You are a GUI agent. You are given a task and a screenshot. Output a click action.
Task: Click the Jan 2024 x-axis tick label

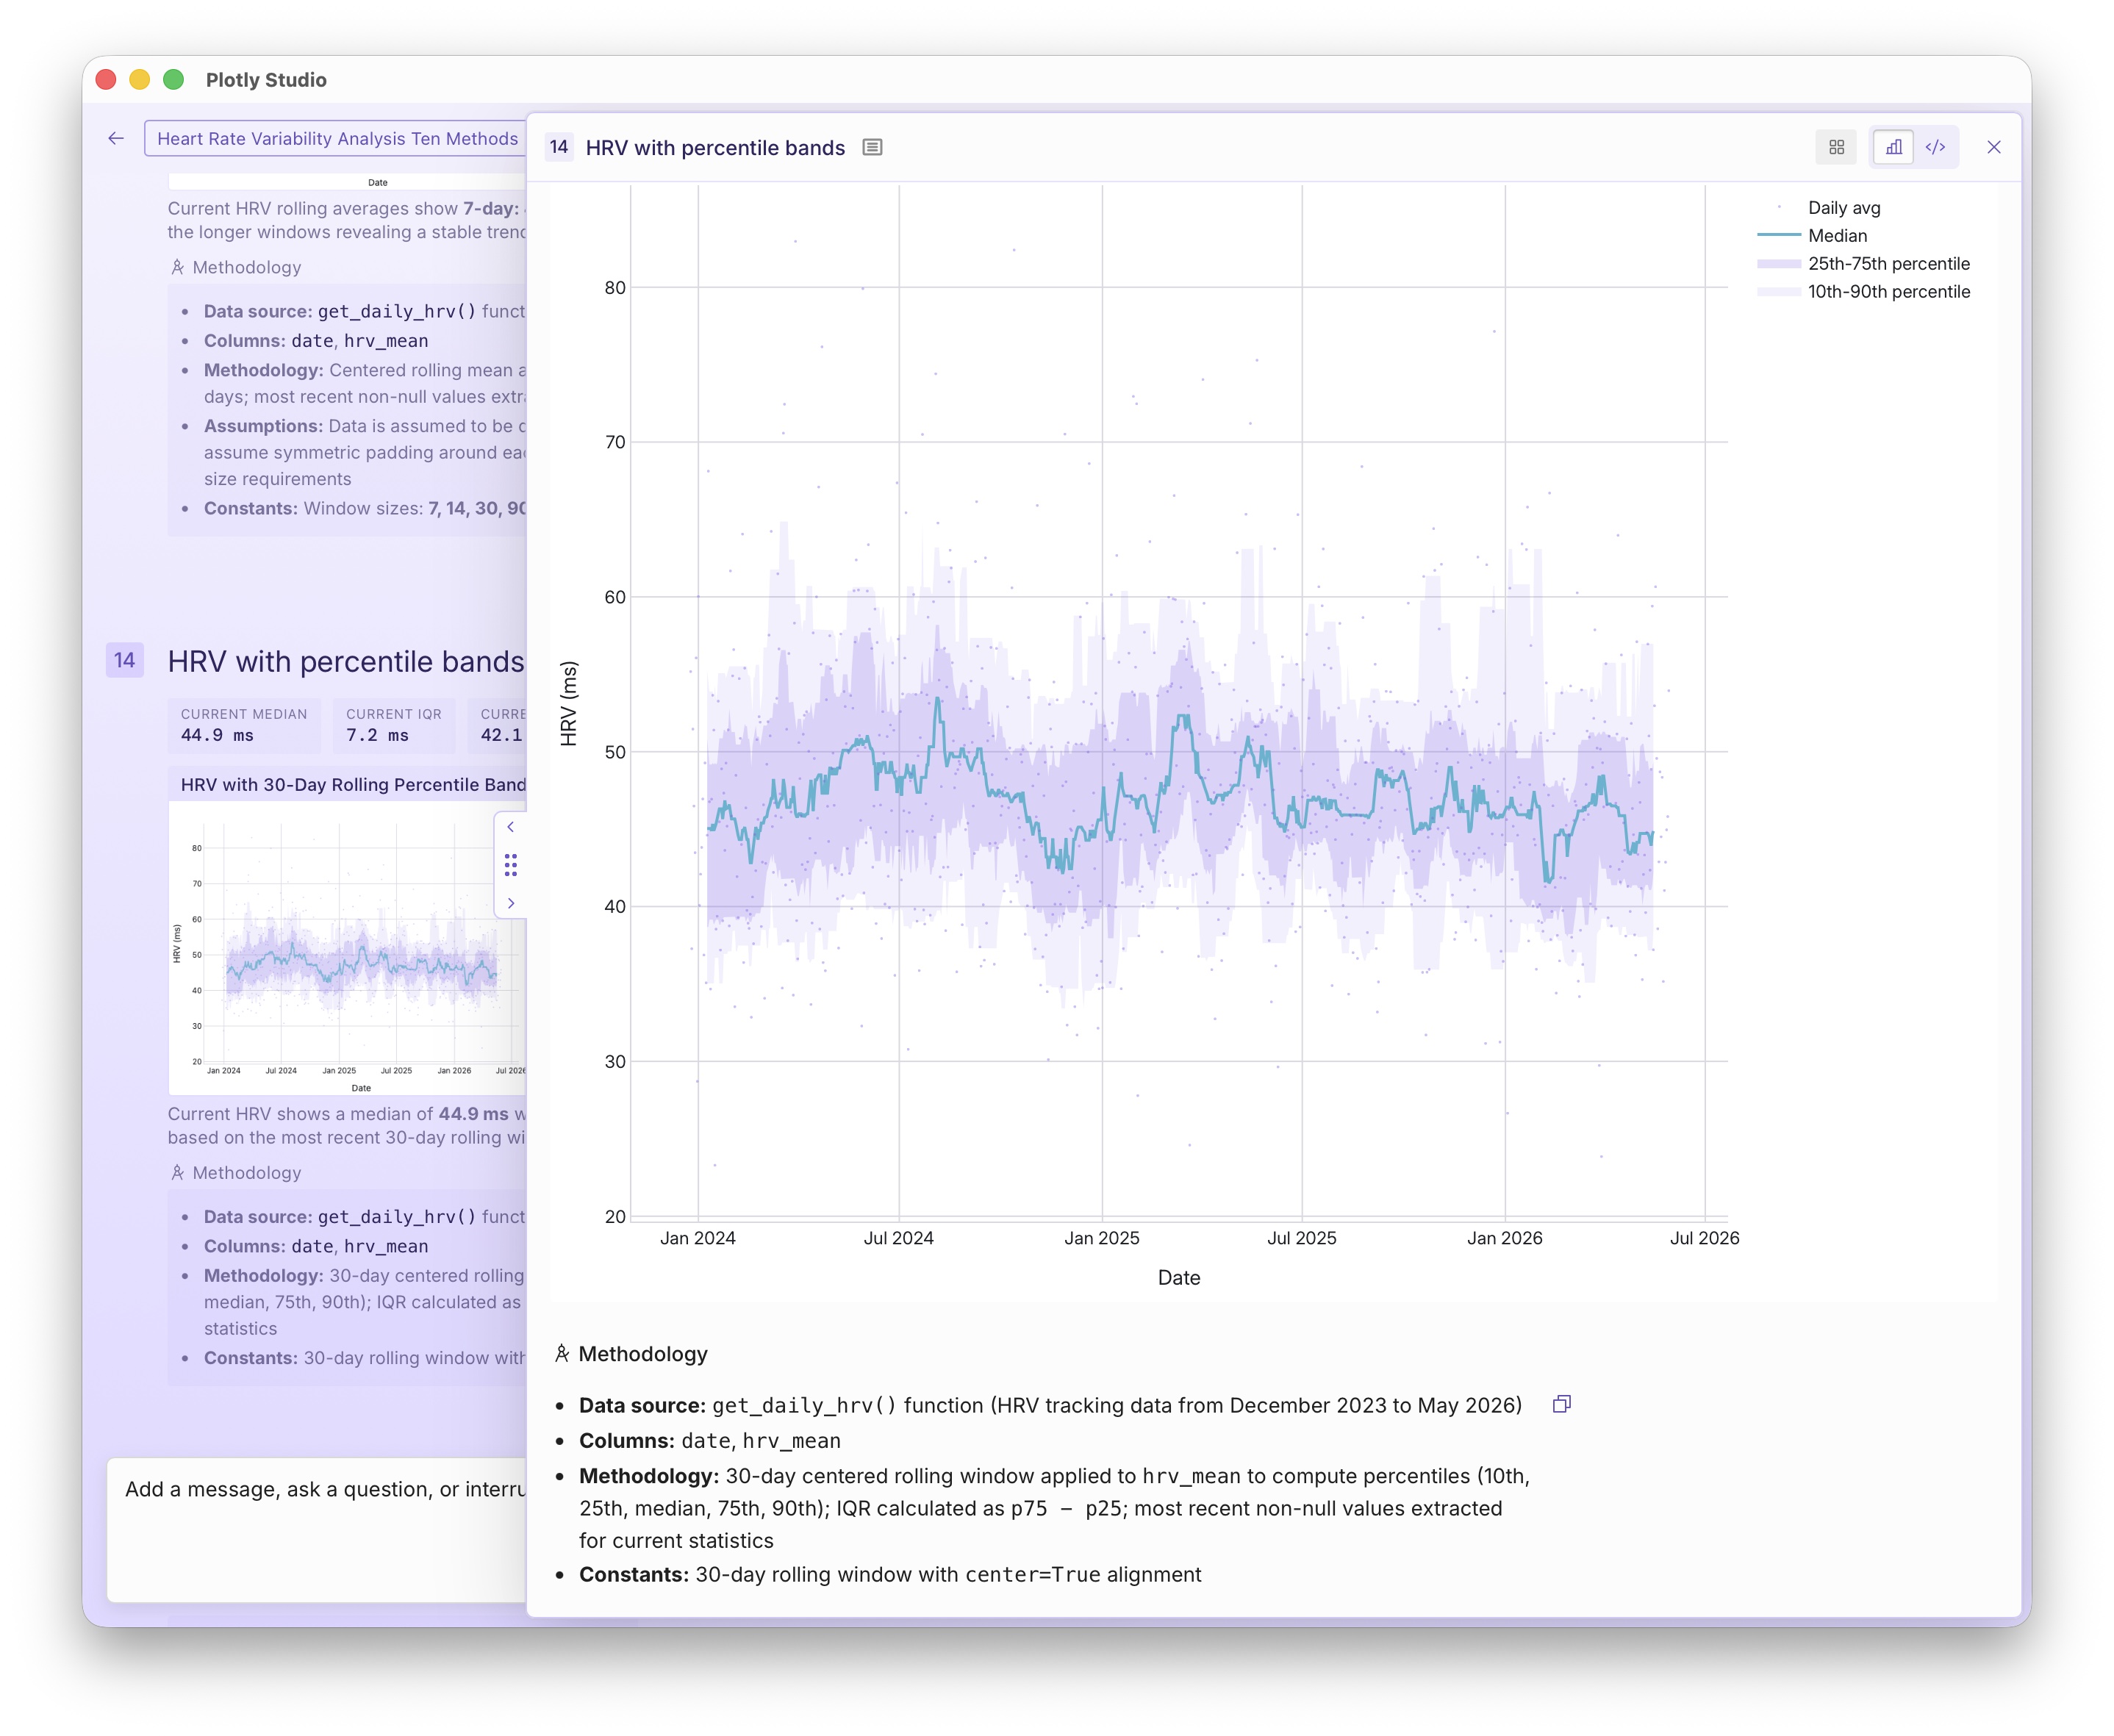[697, 1238]
